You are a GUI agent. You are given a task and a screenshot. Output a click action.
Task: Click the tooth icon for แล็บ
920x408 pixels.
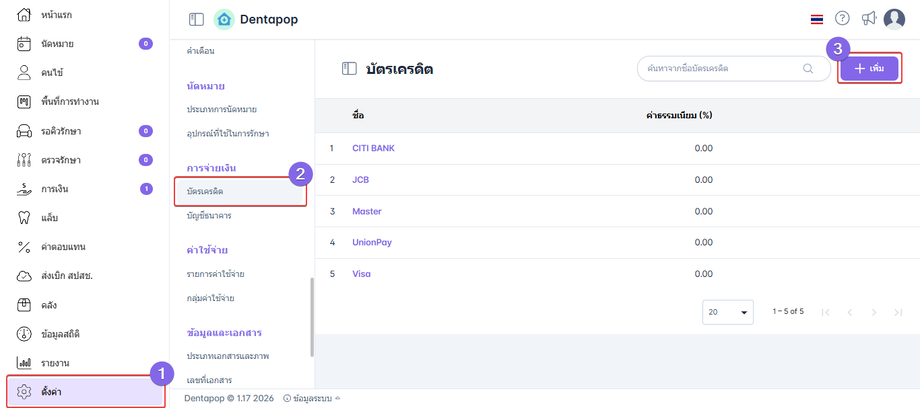pyautogui.click(x=25, y=217)
